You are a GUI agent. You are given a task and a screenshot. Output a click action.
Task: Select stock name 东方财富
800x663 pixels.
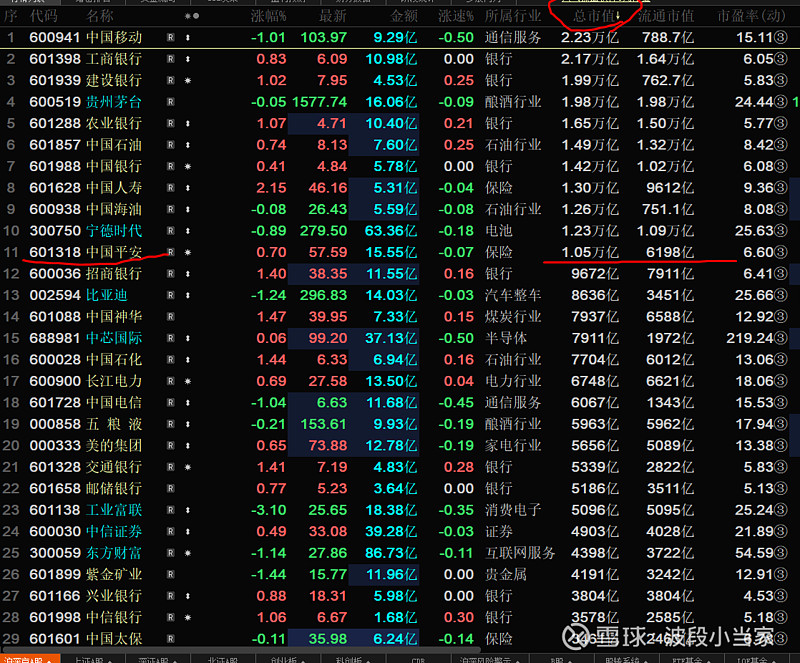click(113, 553)
